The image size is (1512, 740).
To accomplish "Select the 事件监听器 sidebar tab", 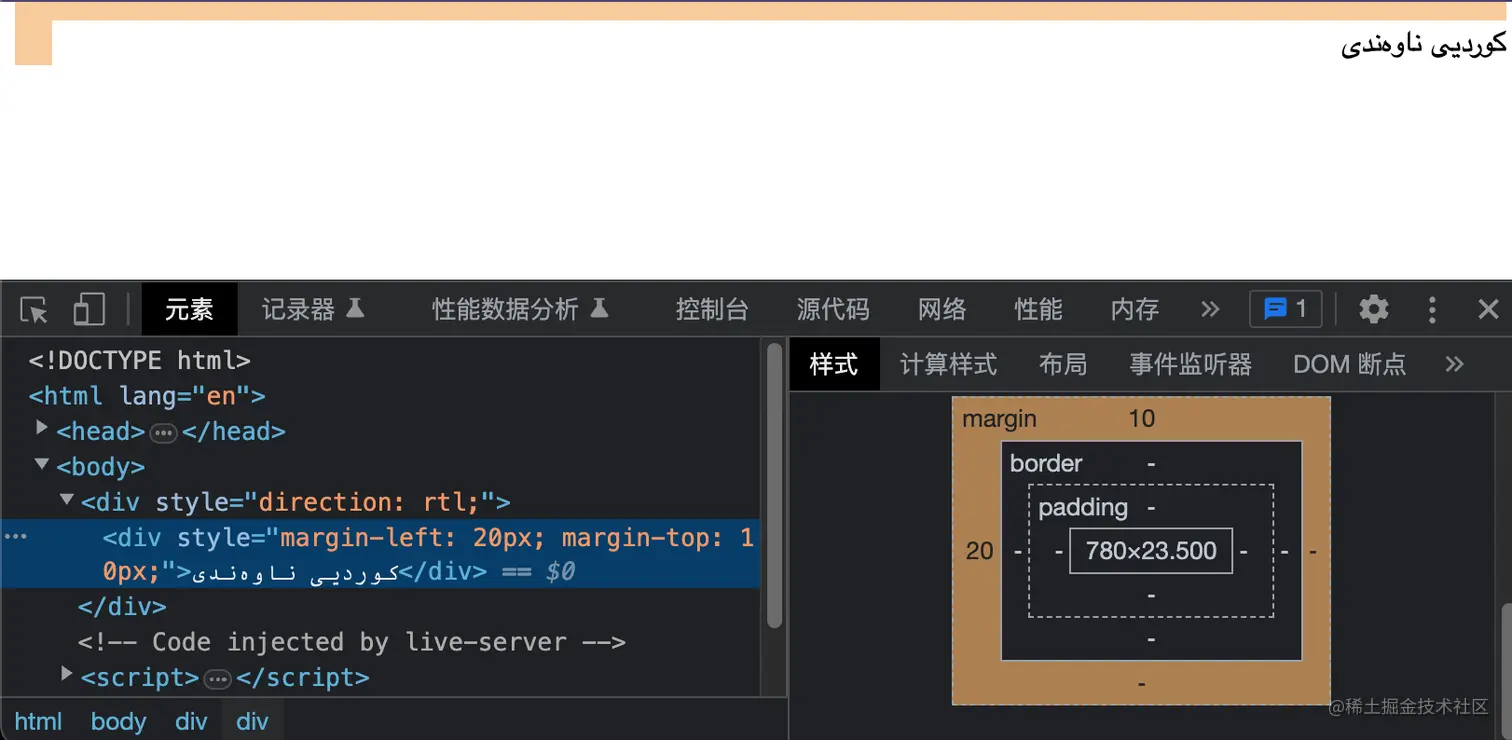I will 1190,364.
